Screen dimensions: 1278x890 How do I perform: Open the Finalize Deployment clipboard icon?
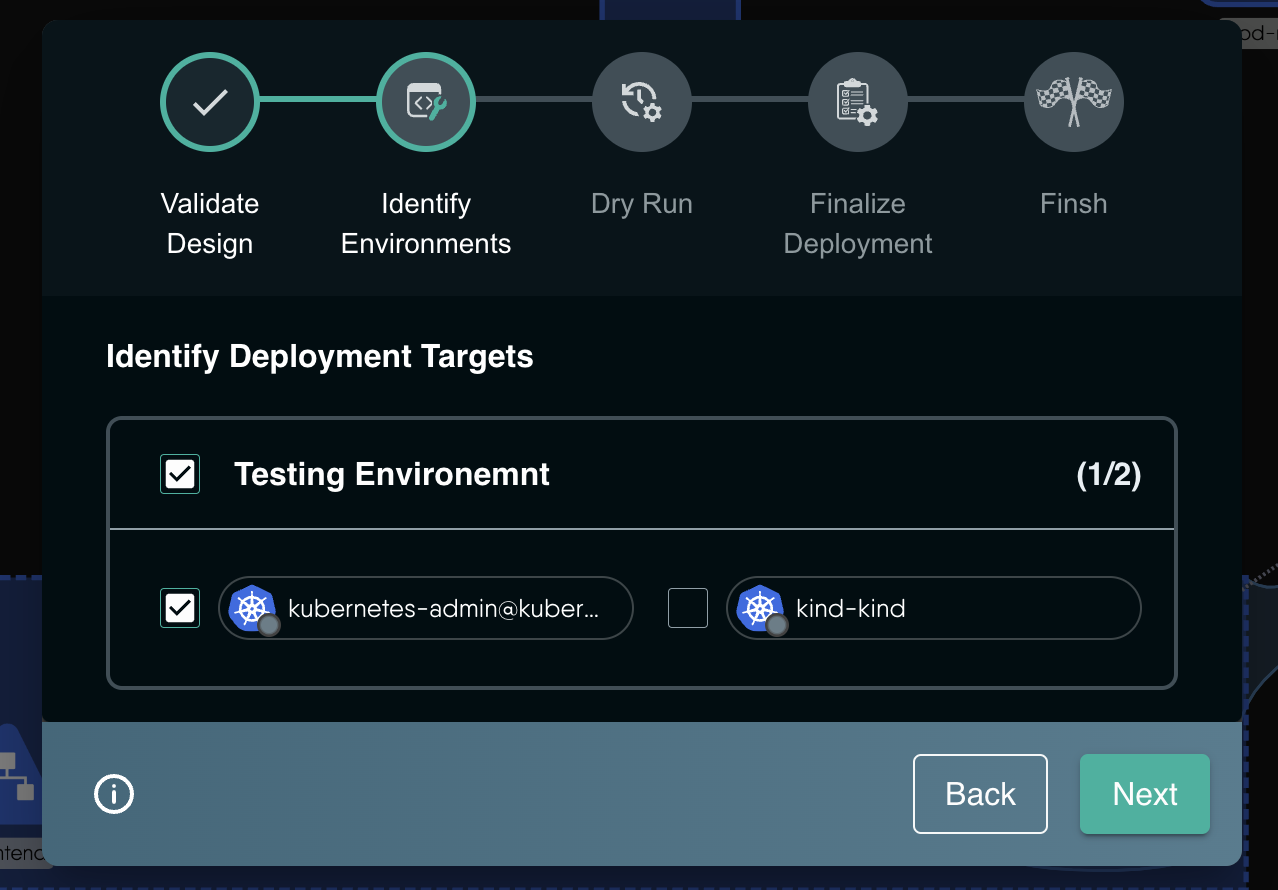857,101
